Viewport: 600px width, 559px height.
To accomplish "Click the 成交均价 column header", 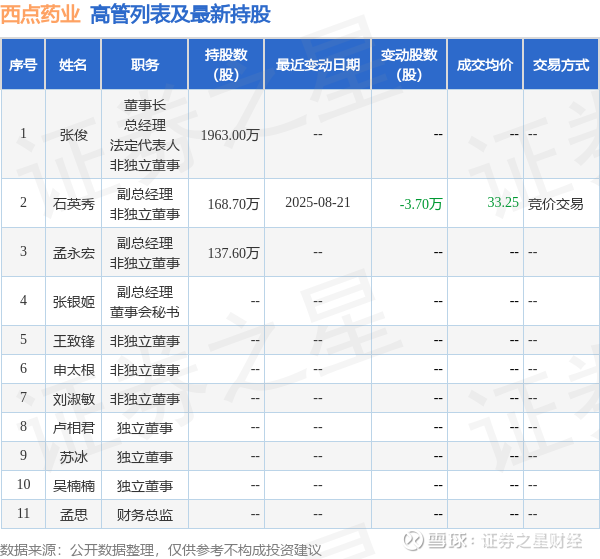I will click(x=485, y=65).
